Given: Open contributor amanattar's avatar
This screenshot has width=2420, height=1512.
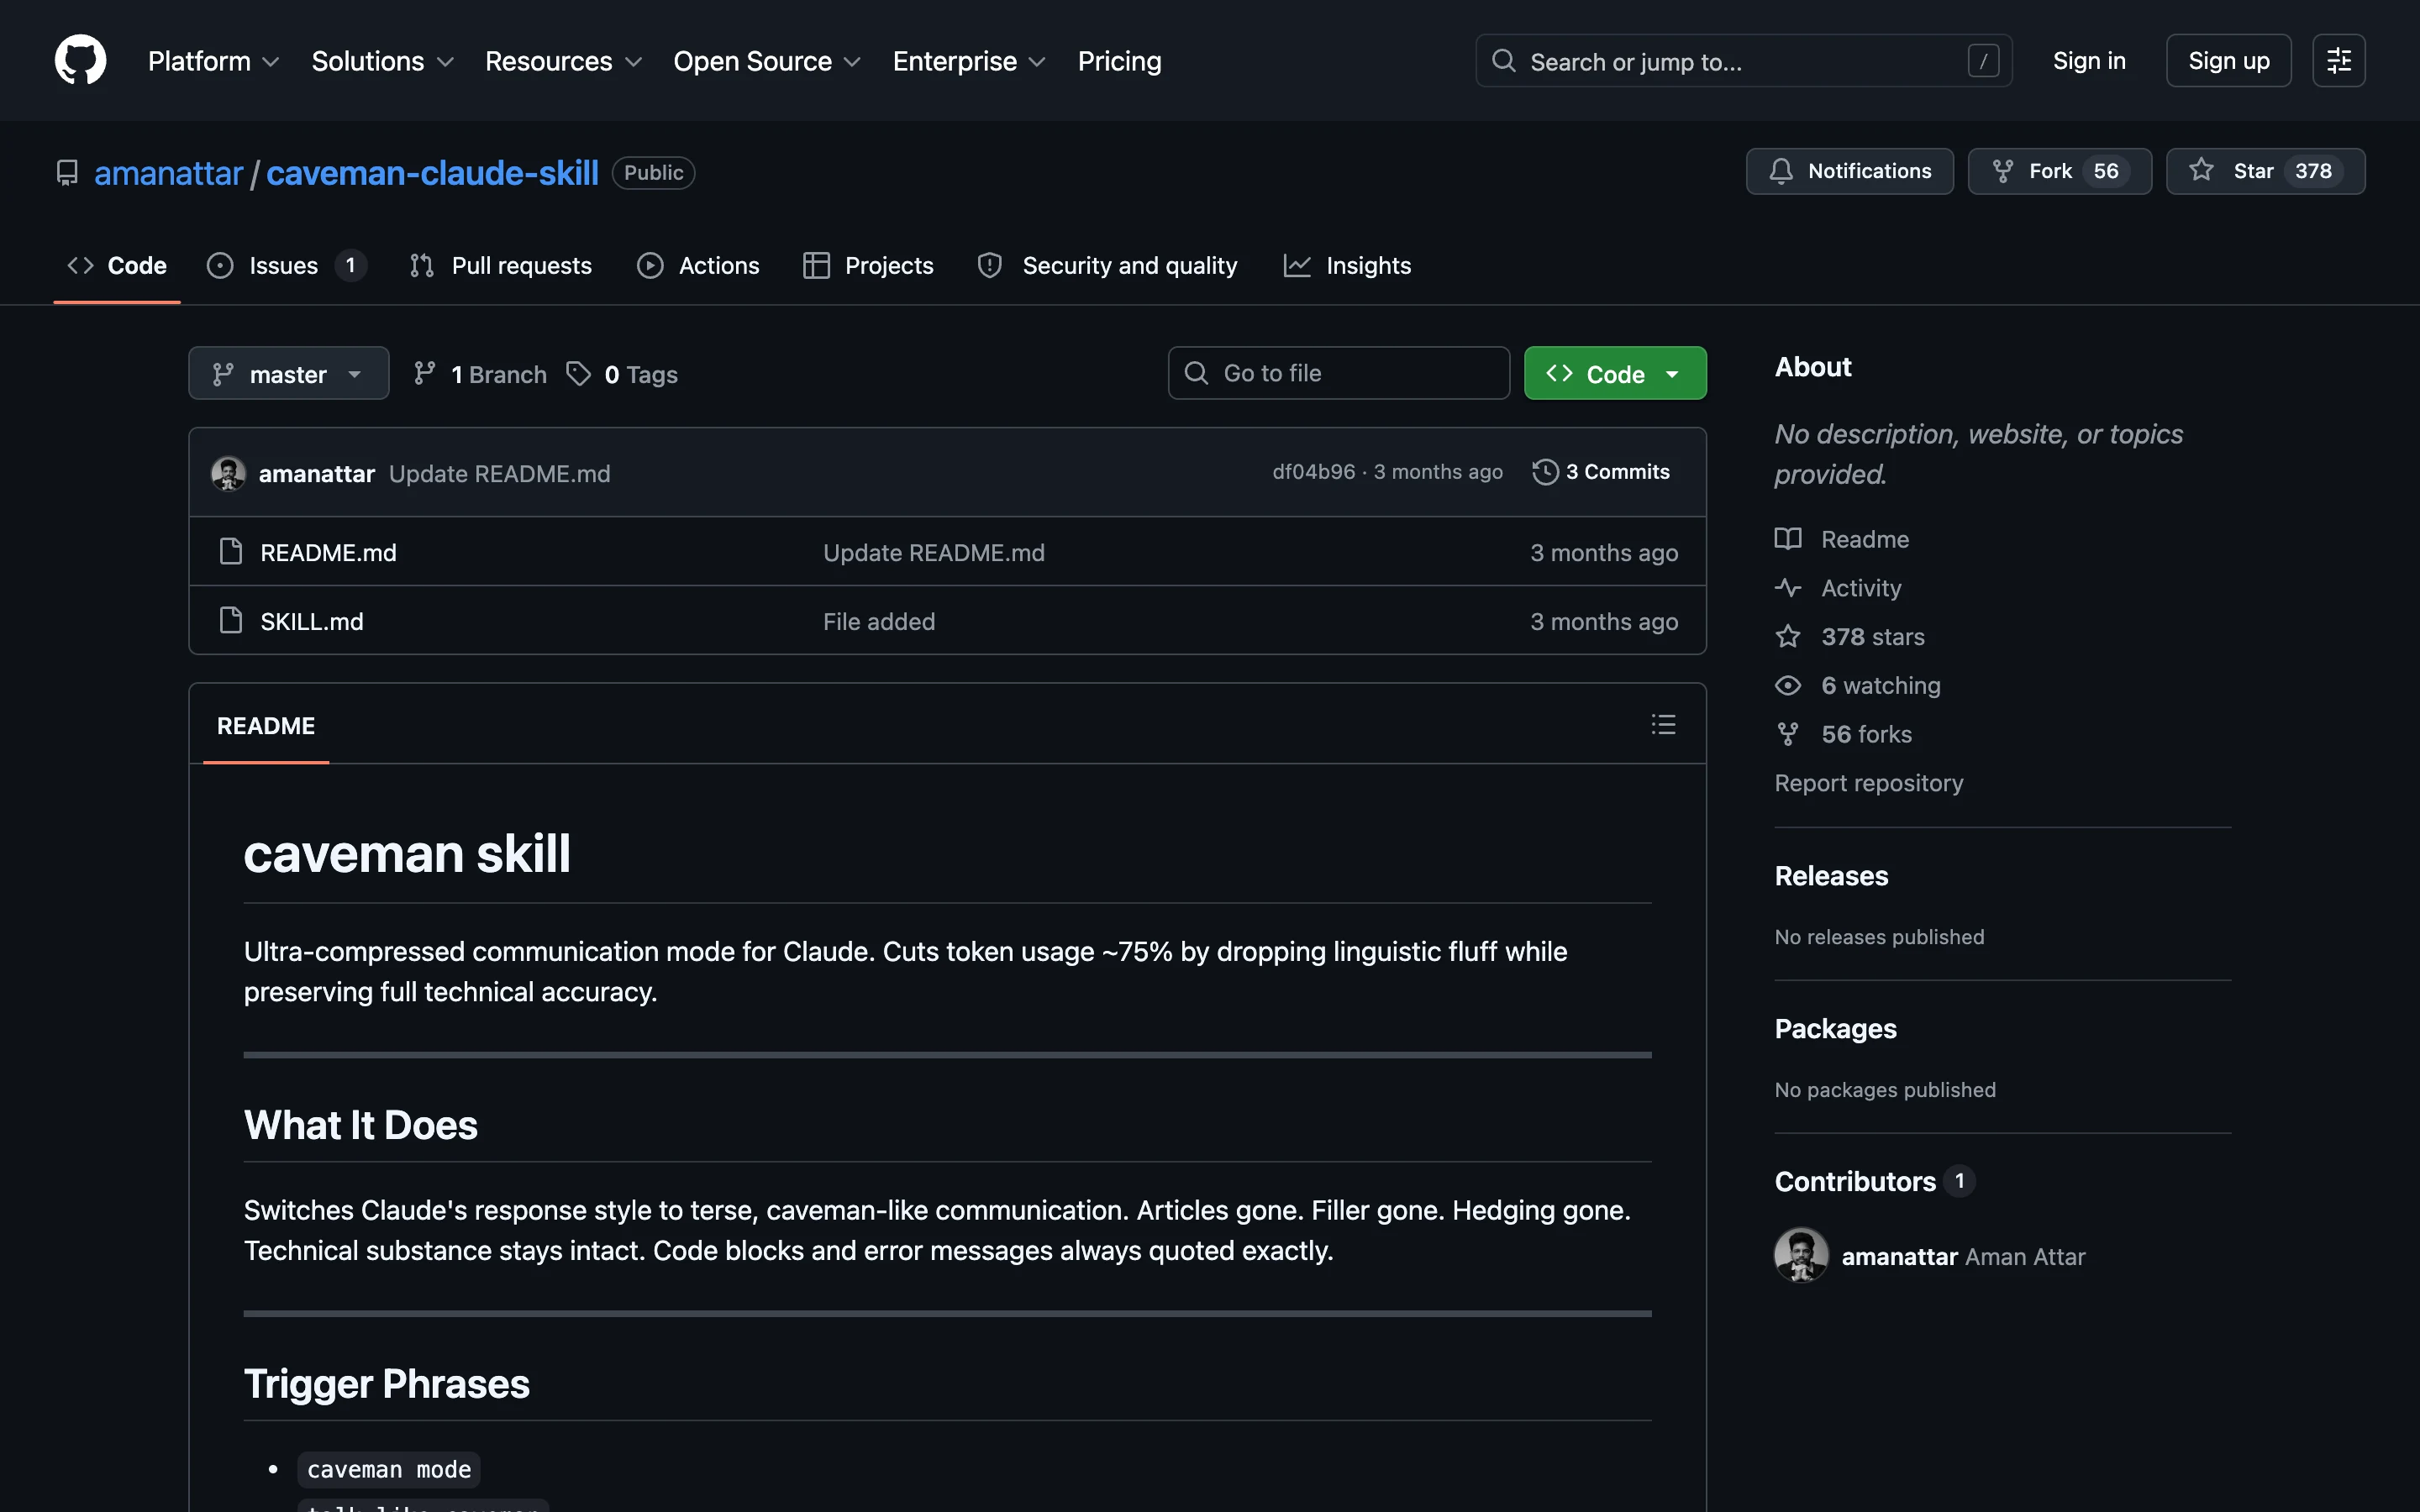Looking at the screenshot, I should [x=1801, y=1255].
